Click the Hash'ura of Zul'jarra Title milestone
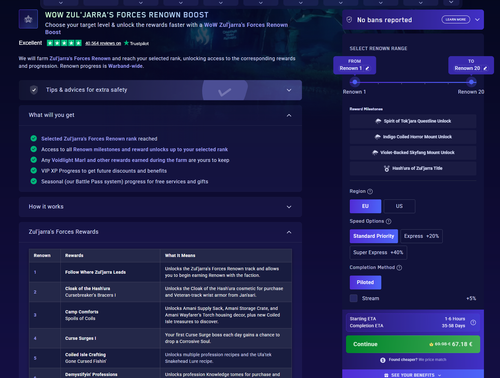Screen dimensions: 500x378 pos(413,169)
